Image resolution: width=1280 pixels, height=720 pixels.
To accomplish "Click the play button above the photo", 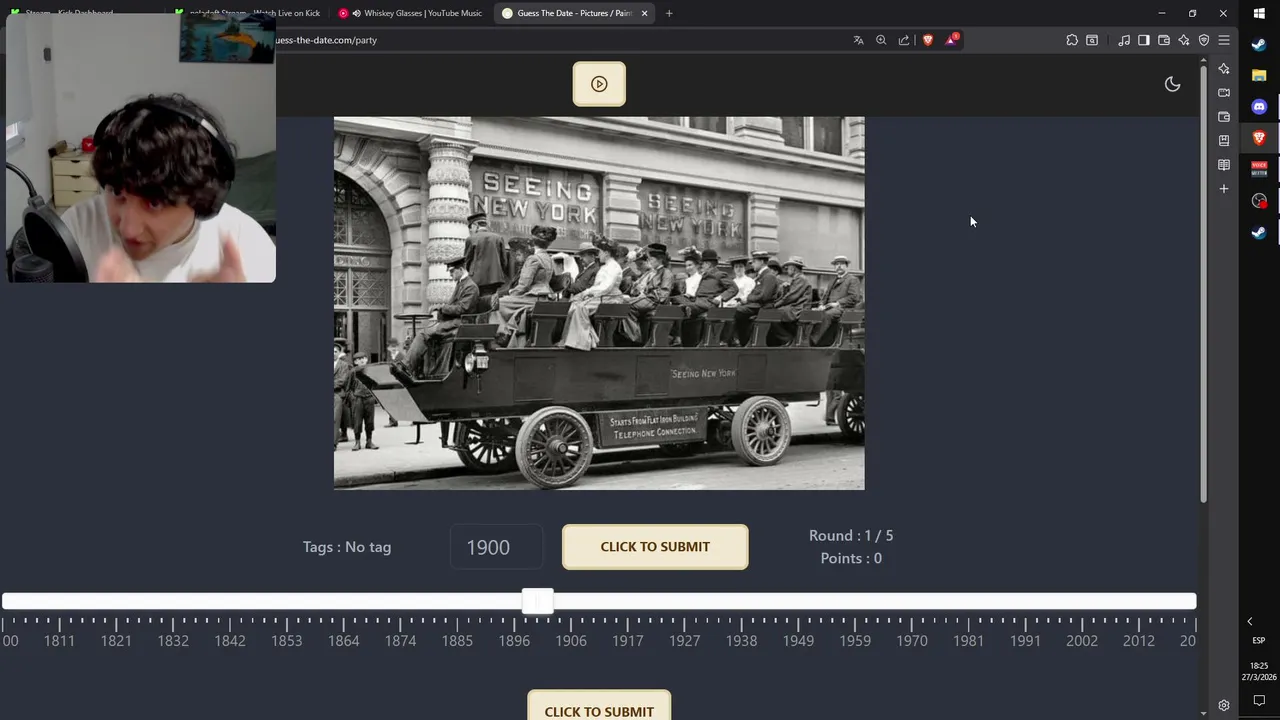I will tap(599, 84).
